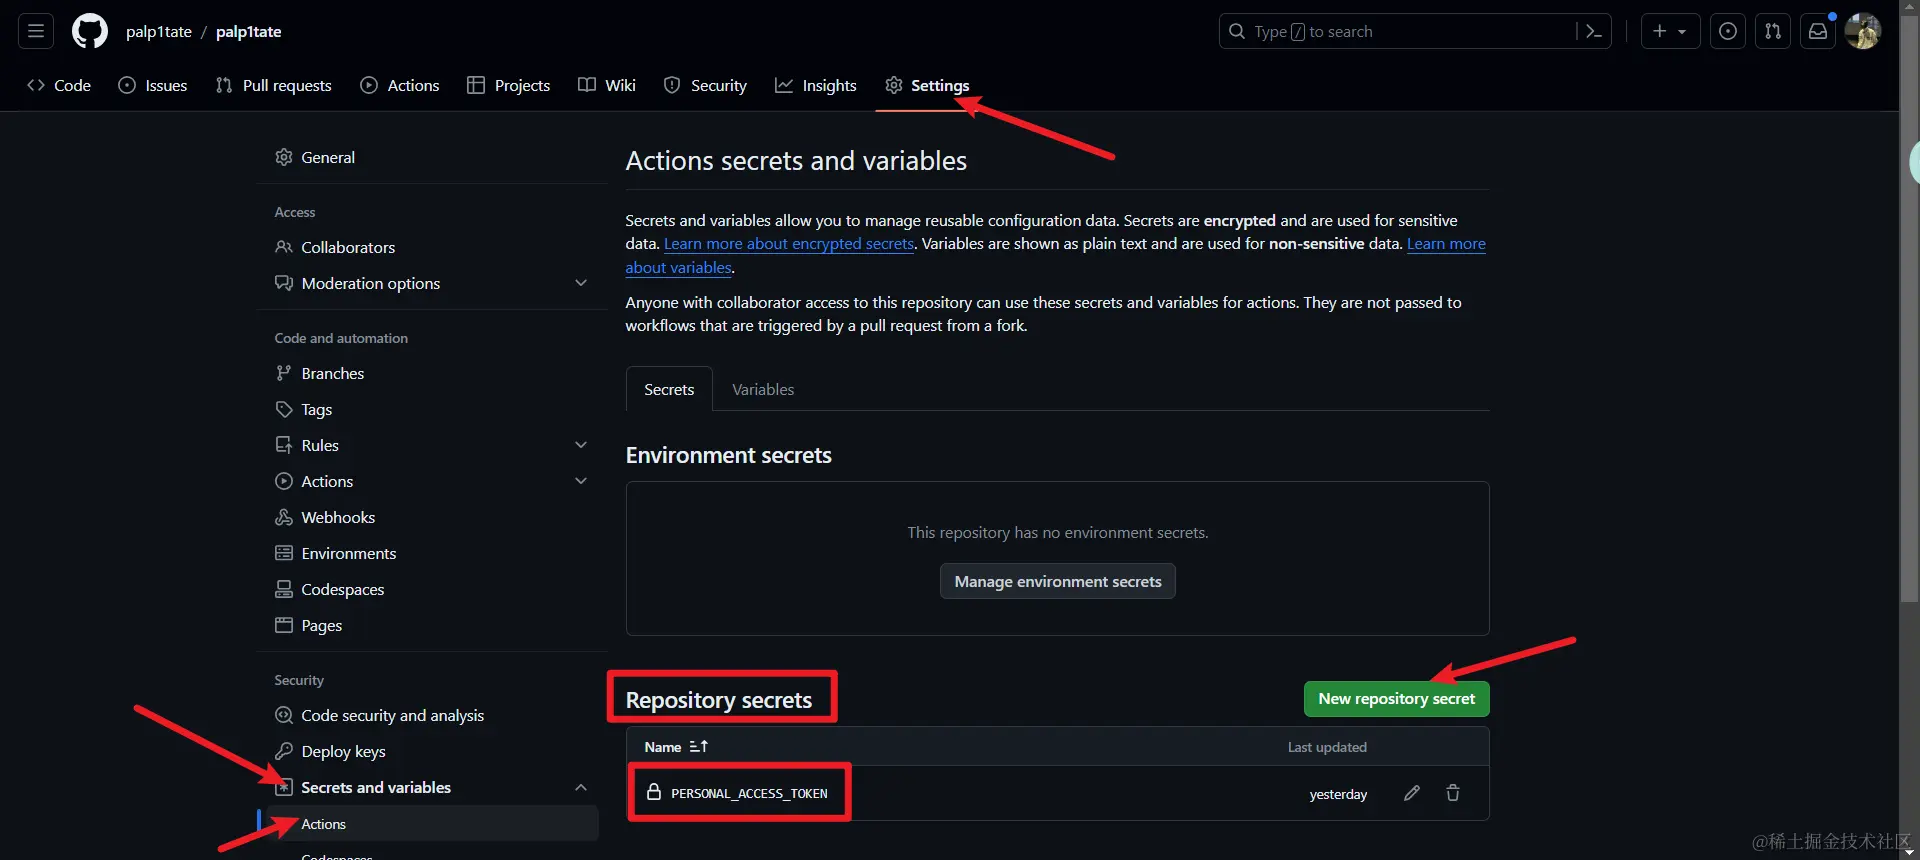Open the issues icon in header
Screen dimensions: 1920x860
[1728, 31]
